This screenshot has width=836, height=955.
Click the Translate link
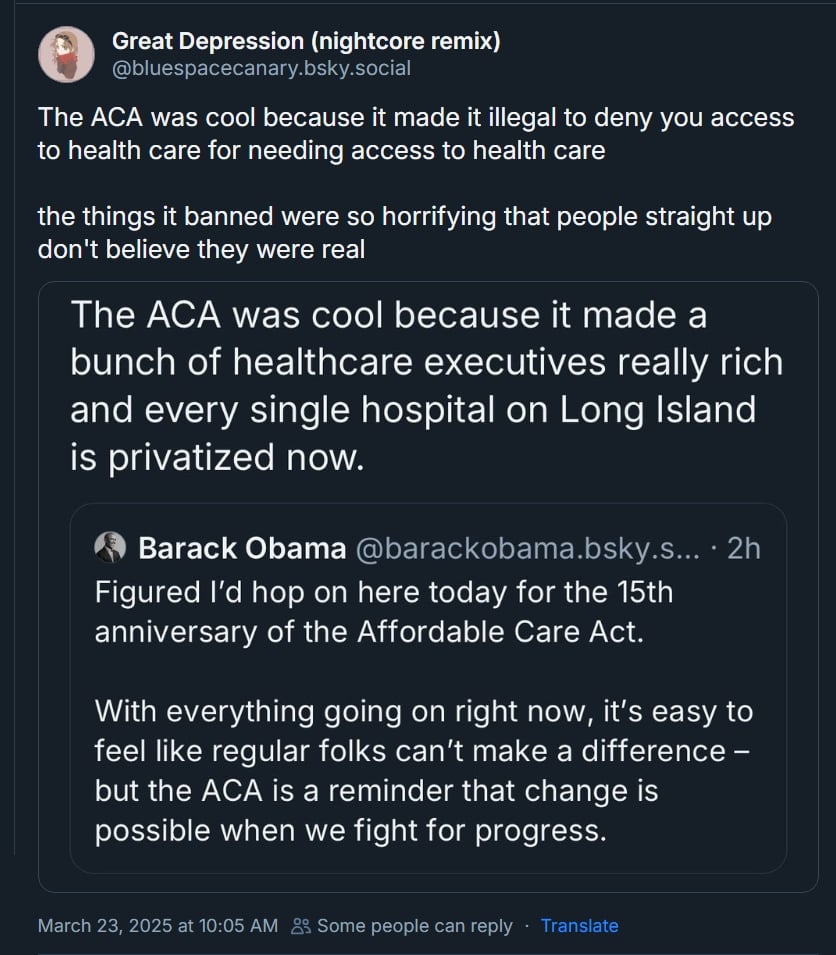click(579, 926)
